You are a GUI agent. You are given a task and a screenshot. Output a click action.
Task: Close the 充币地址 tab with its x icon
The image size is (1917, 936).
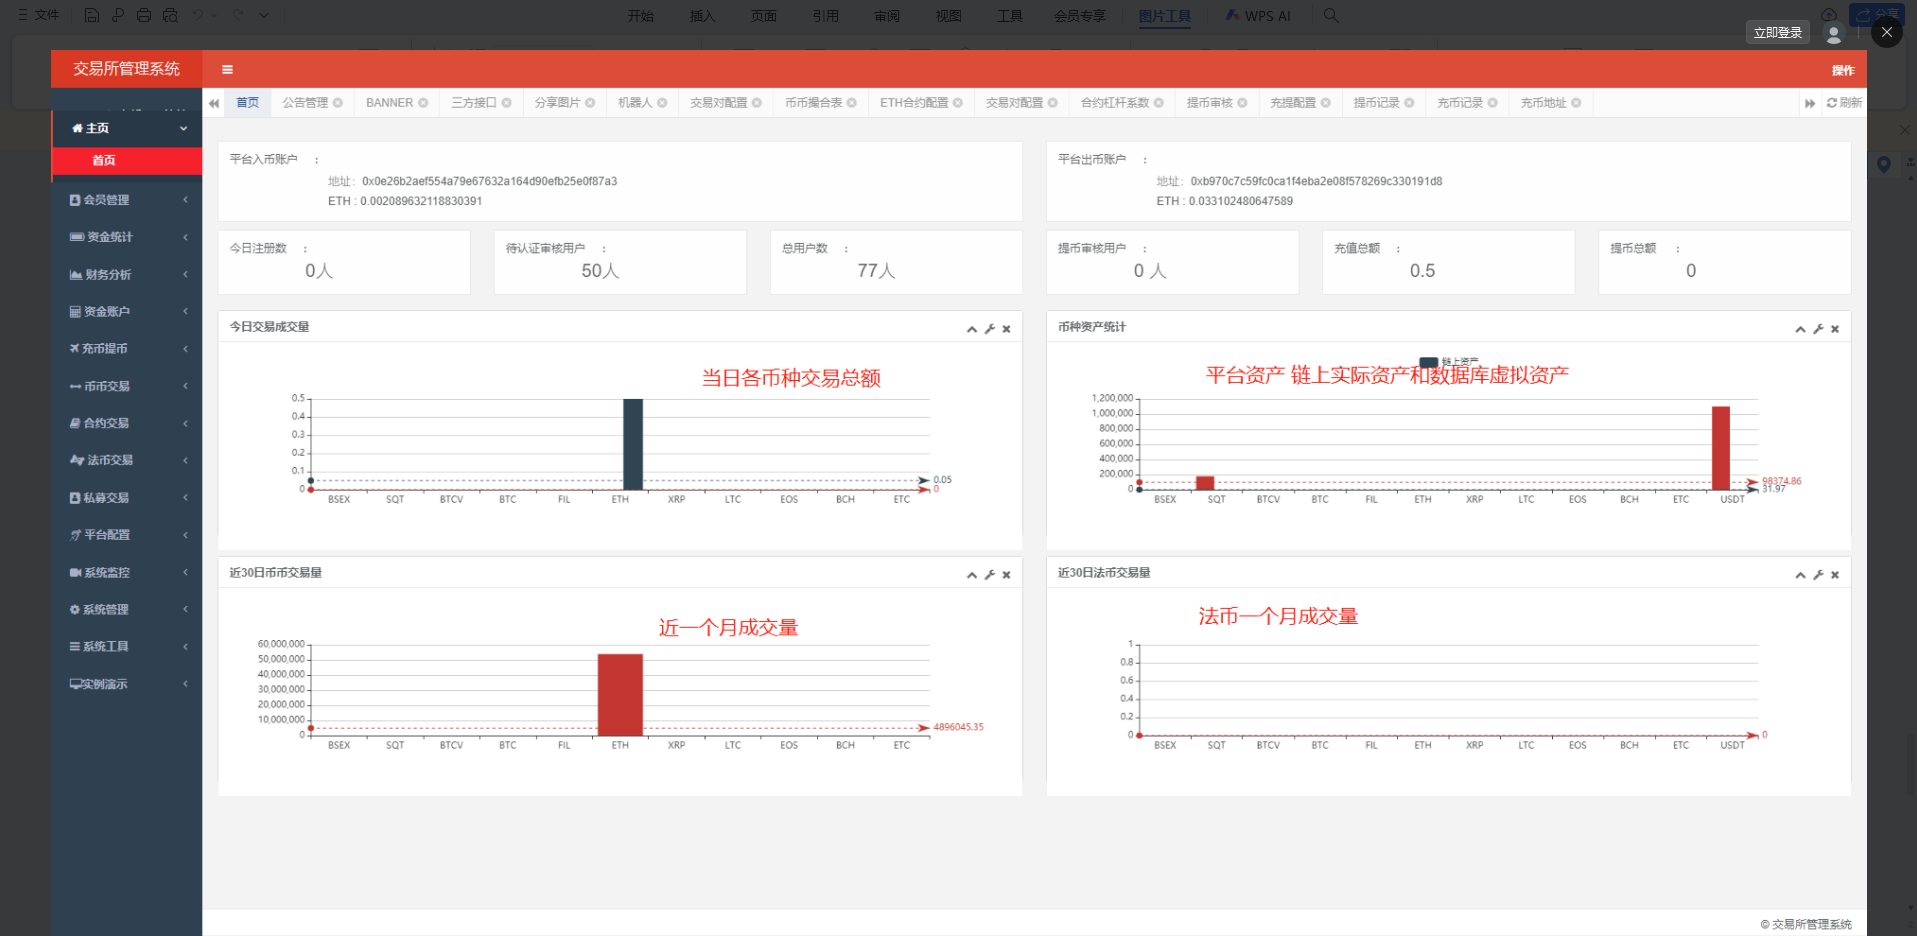click(x=1576, y=103)
